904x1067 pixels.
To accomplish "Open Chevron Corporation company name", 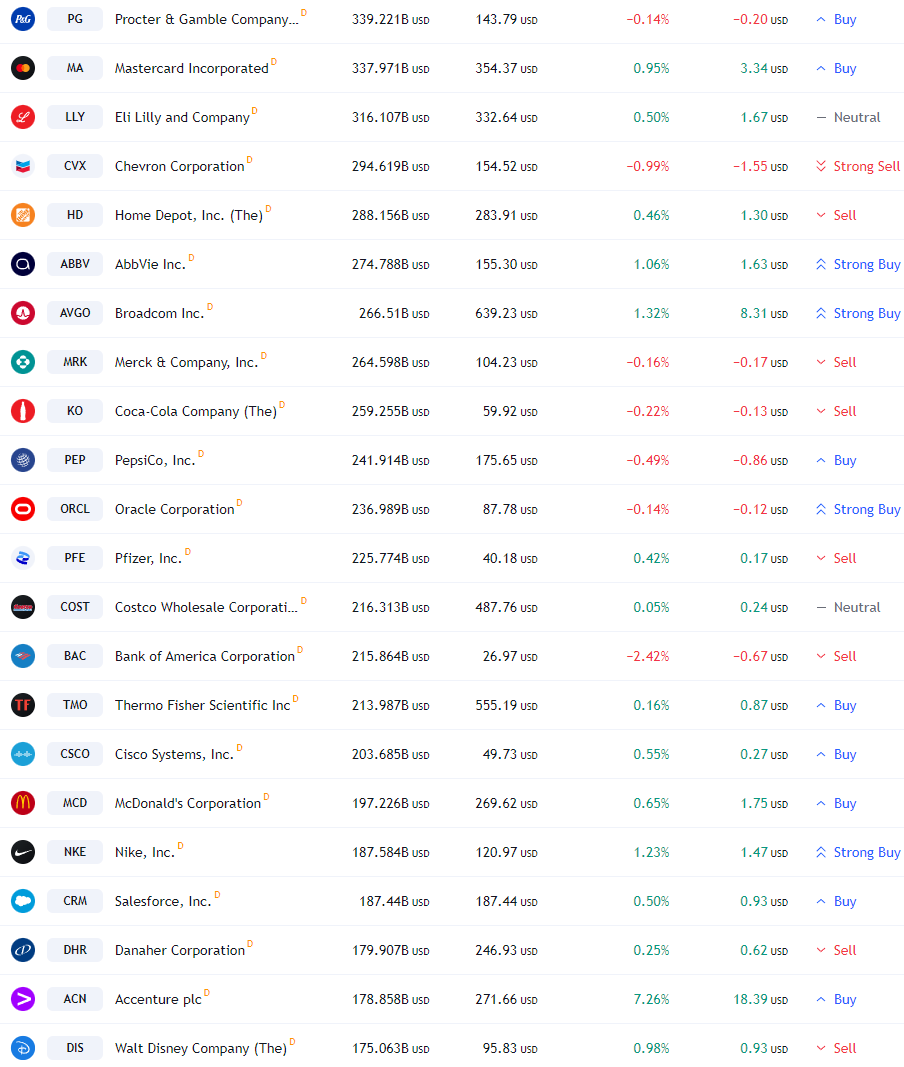I will coord(179,167).
